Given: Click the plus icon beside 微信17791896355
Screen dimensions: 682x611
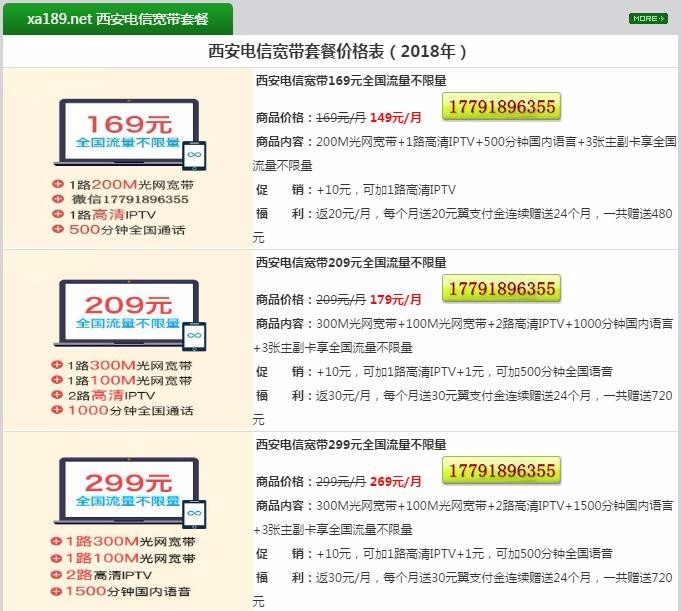Looking at the screenshot, I should coord(58,199).
